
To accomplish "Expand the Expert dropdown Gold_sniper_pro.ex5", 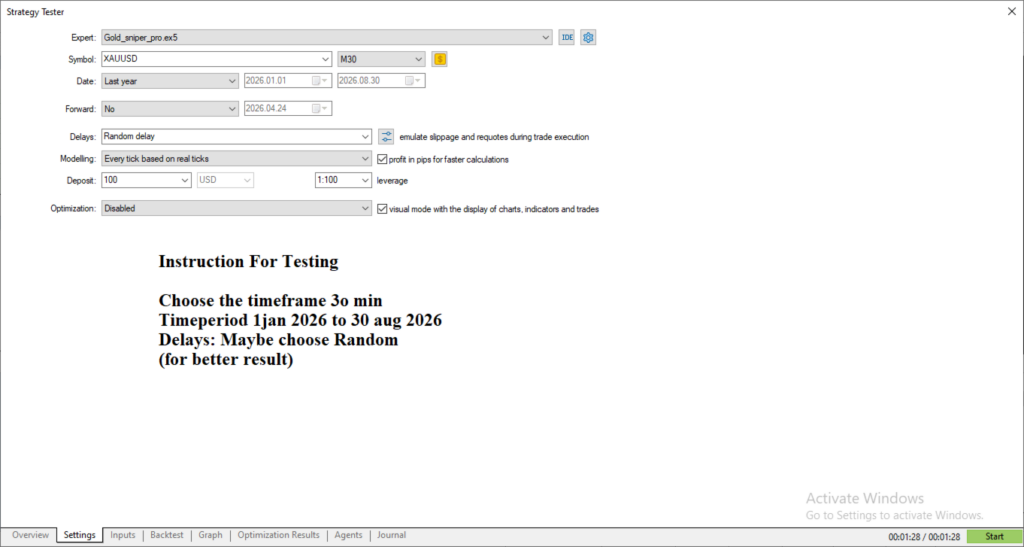I will 327,38.
